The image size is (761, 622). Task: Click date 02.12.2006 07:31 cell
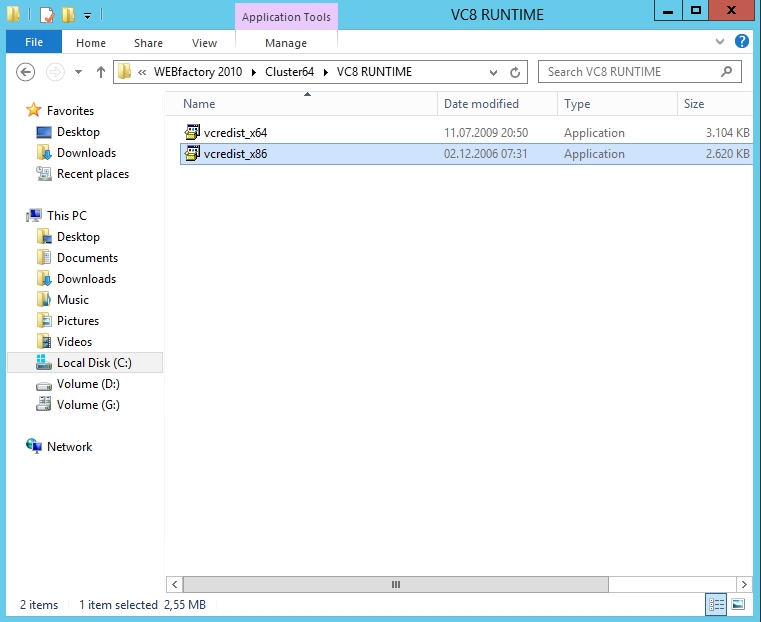click(485, 154)
